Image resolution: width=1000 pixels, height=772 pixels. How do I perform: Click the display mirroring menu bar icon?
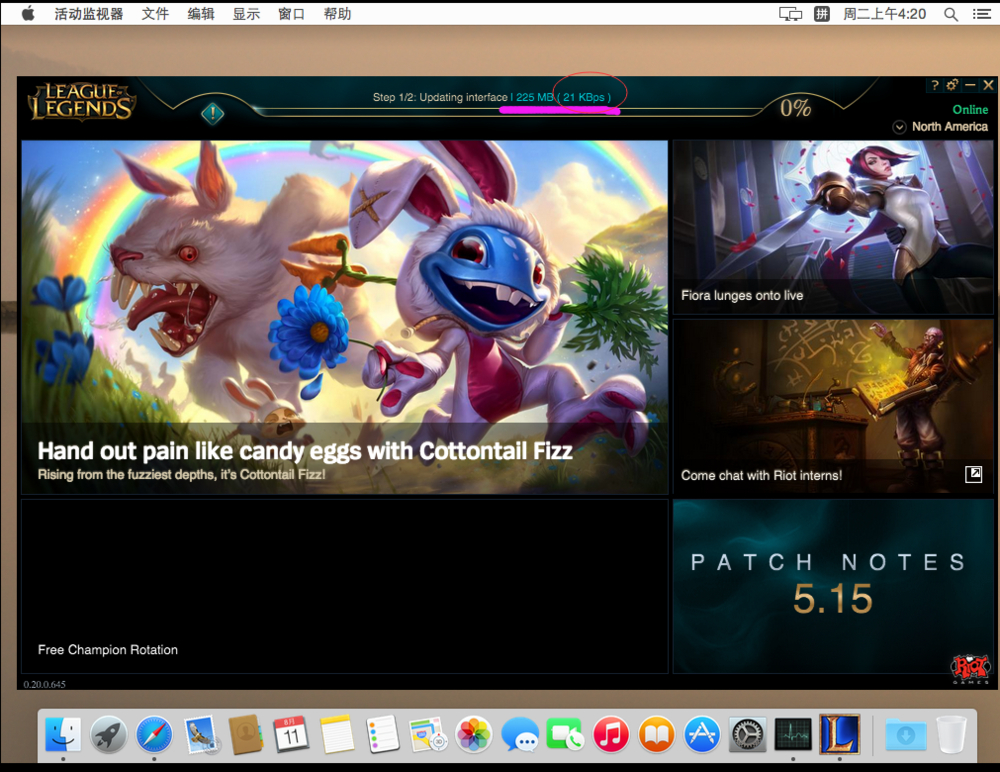790,14
